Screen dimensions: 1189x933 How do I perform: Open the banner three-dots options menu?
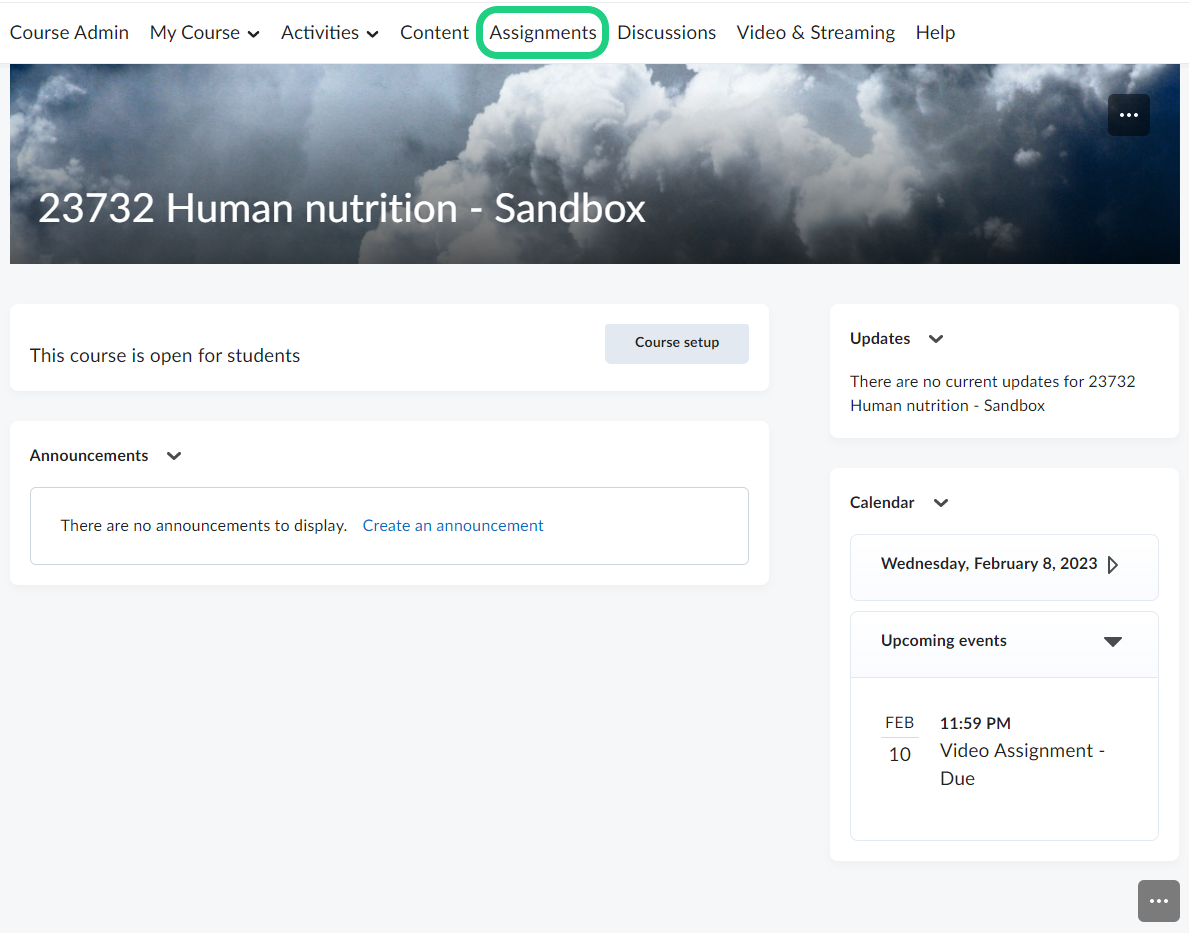point(1128,115)
